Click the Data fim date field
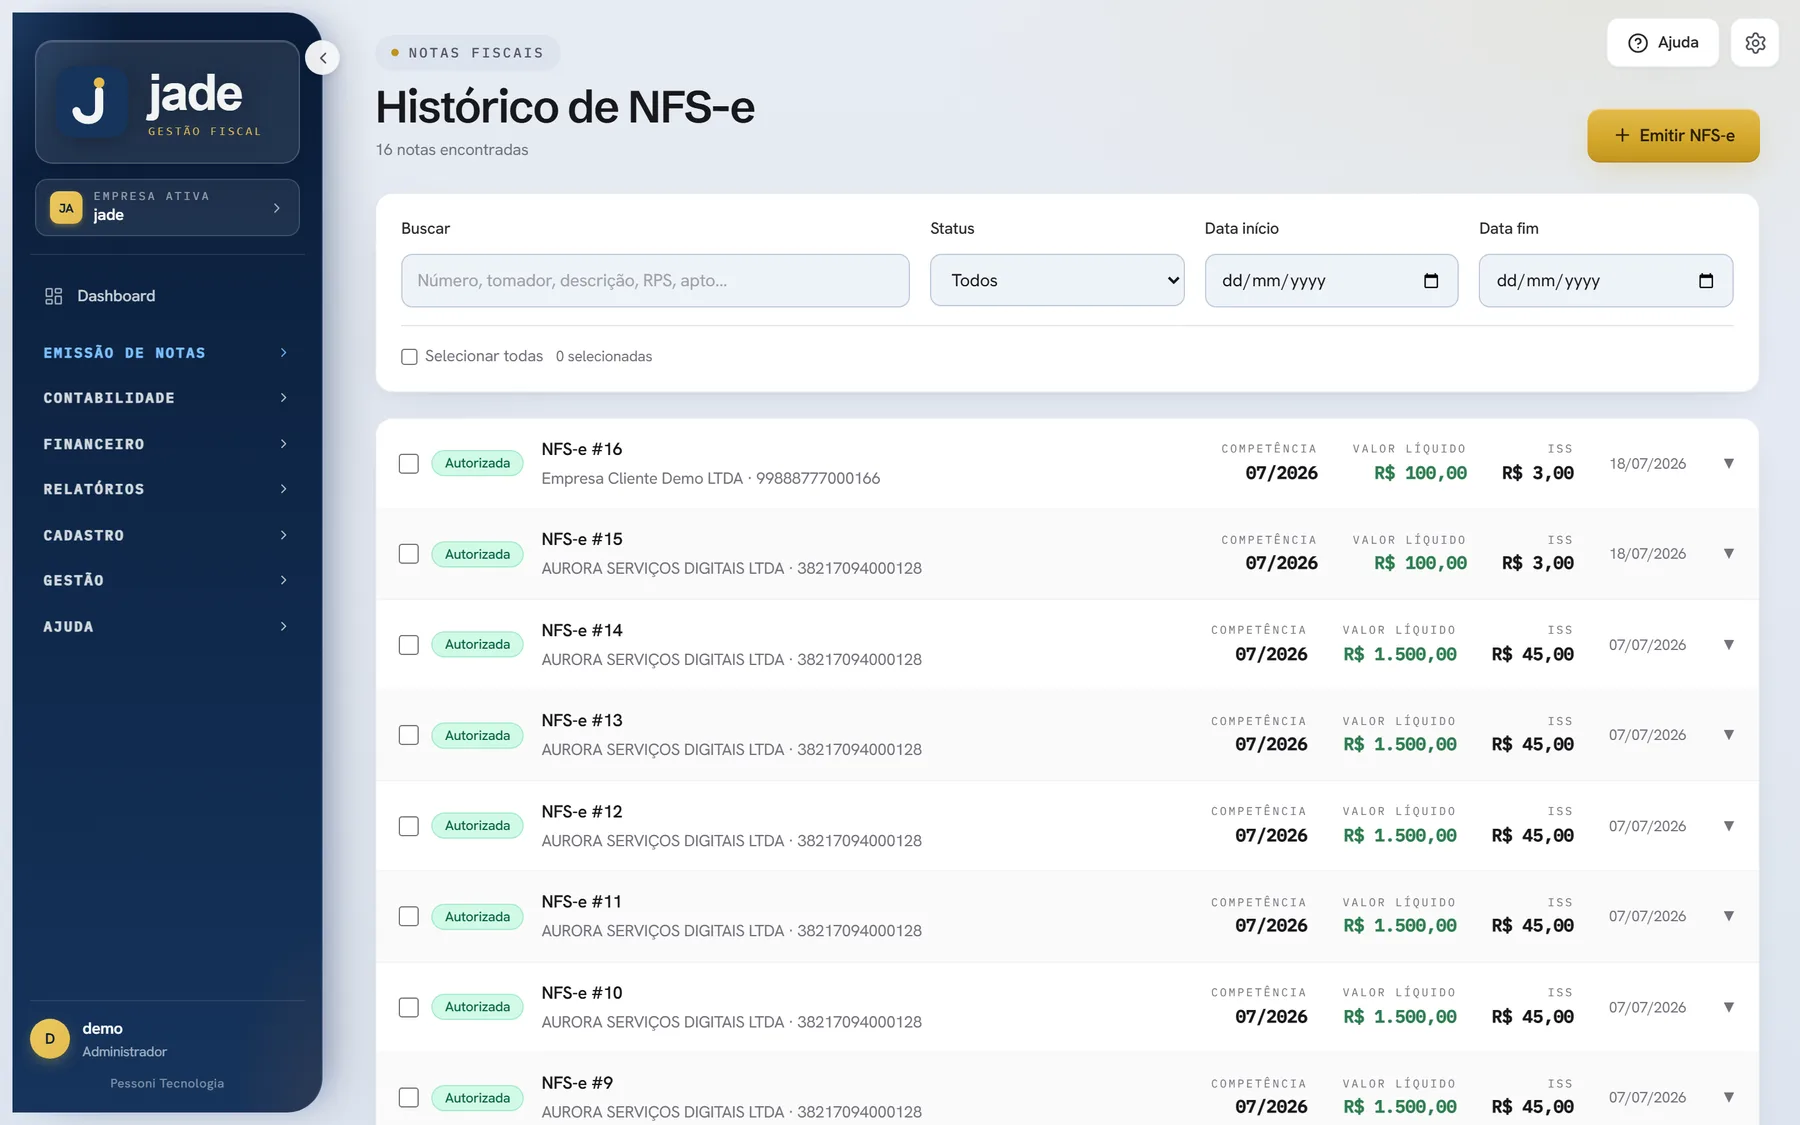The height and width of the screenshot is (1125, 1800). click(1606, 281)
